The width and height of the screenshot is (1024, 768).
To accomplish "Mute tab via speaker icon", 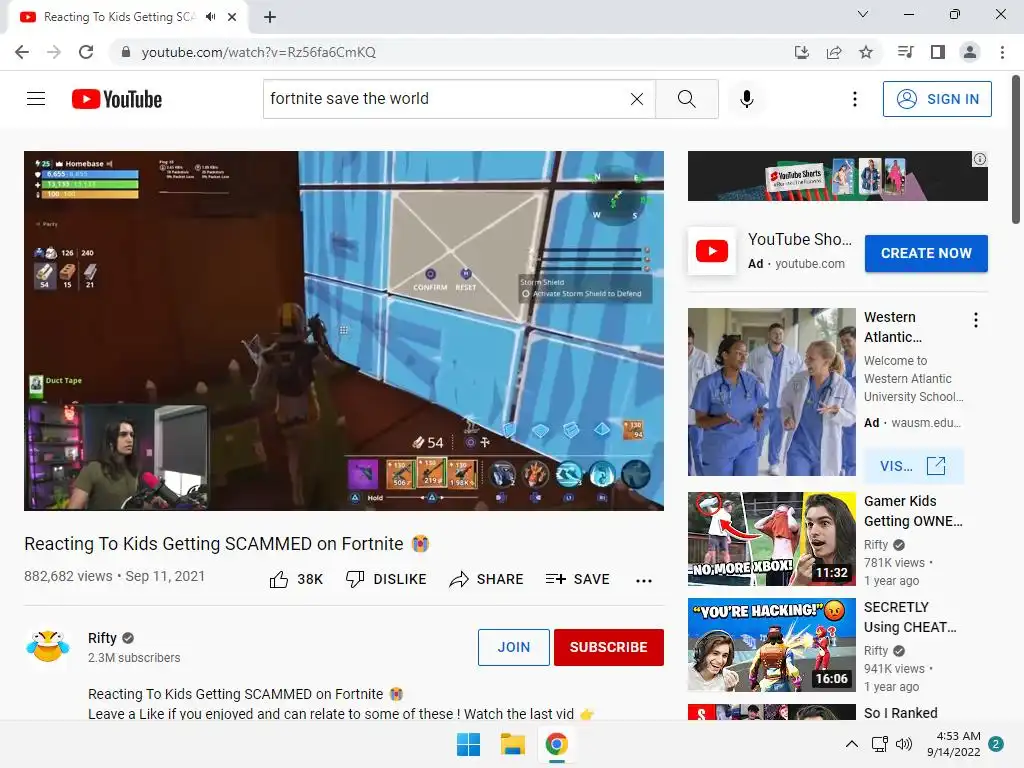I will click(x=210, y=17).
